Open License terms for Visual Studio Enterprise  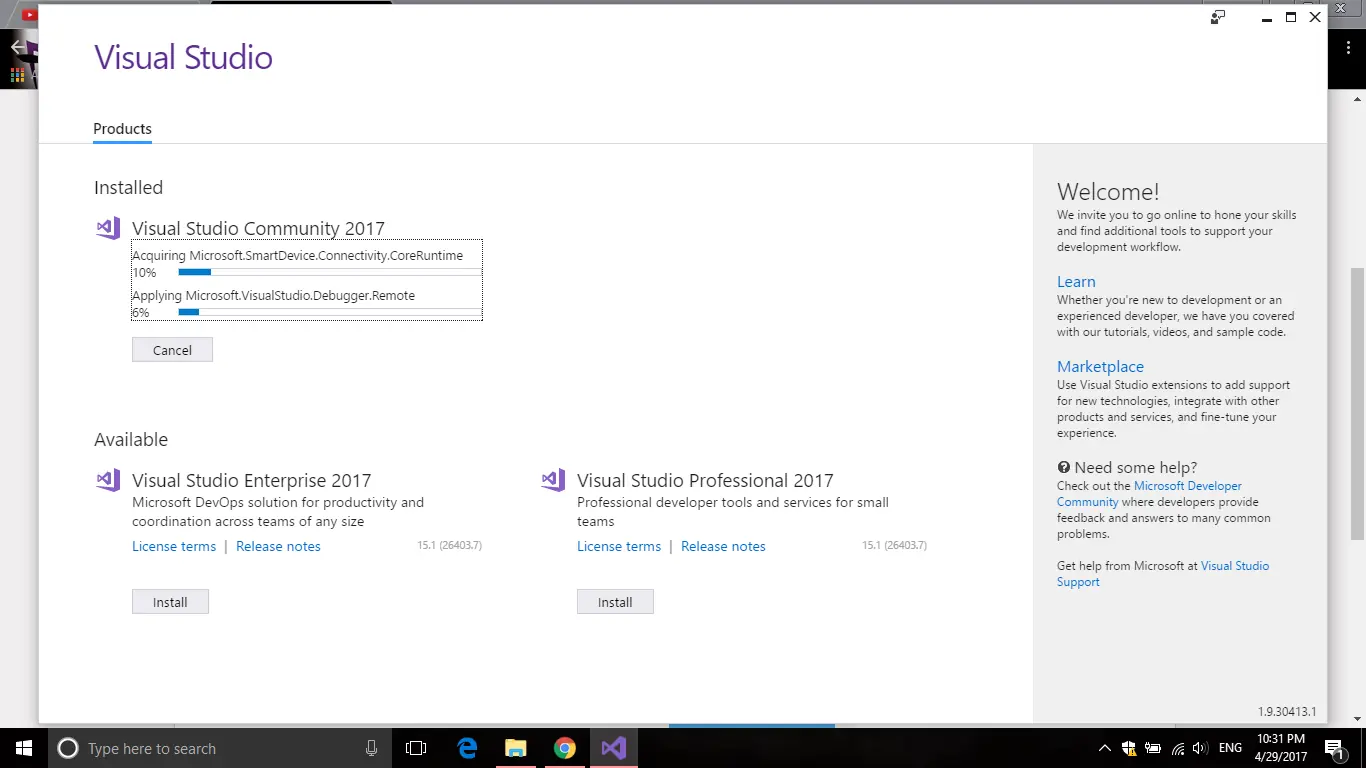pos(174,546)
